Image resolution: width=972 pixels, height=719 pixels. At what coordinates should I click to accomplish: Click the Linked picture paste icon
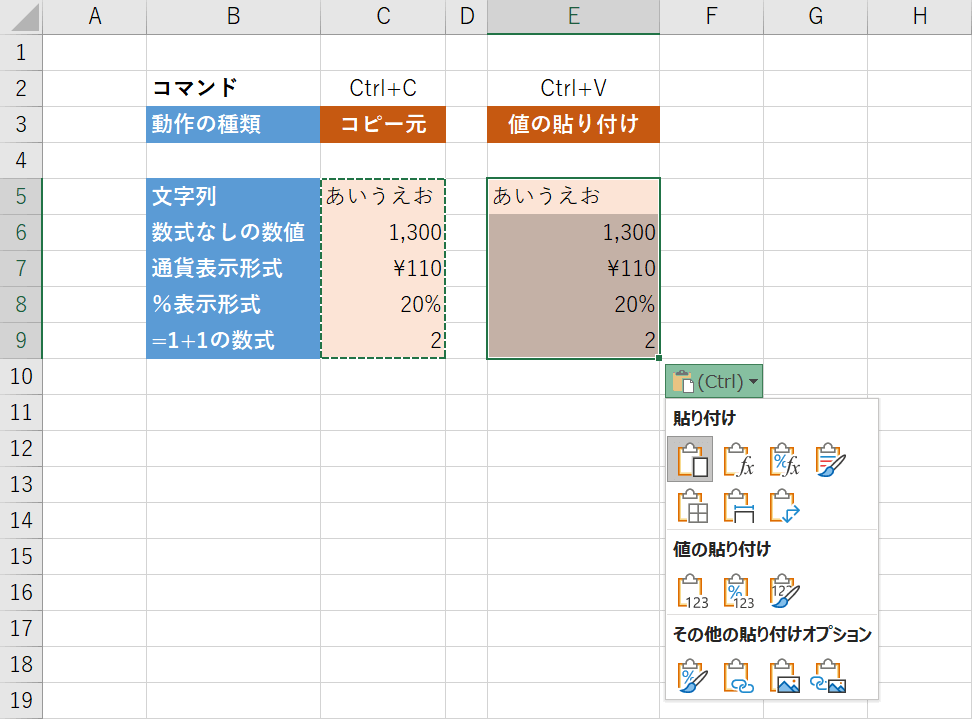[x=830, y=676]
